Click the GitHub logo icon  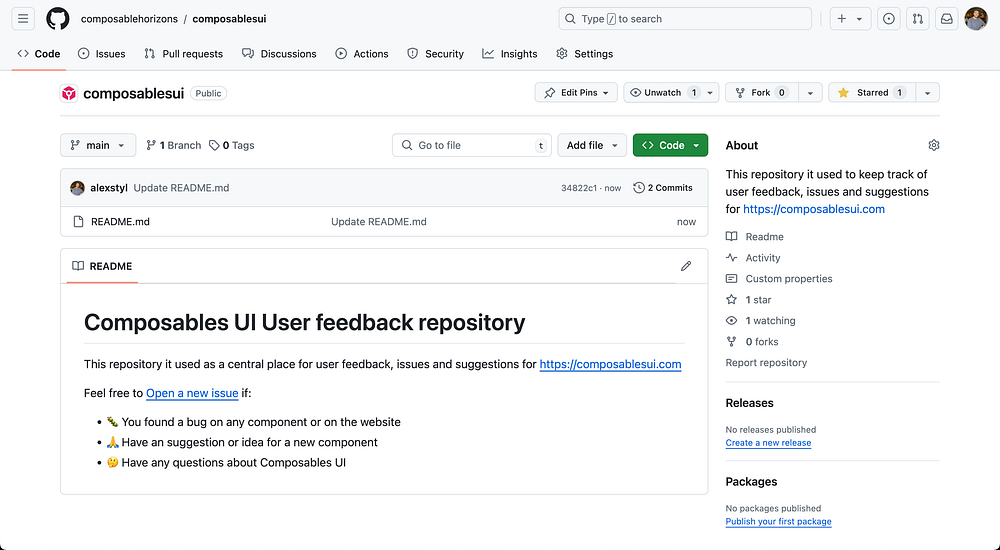point(58,19)
